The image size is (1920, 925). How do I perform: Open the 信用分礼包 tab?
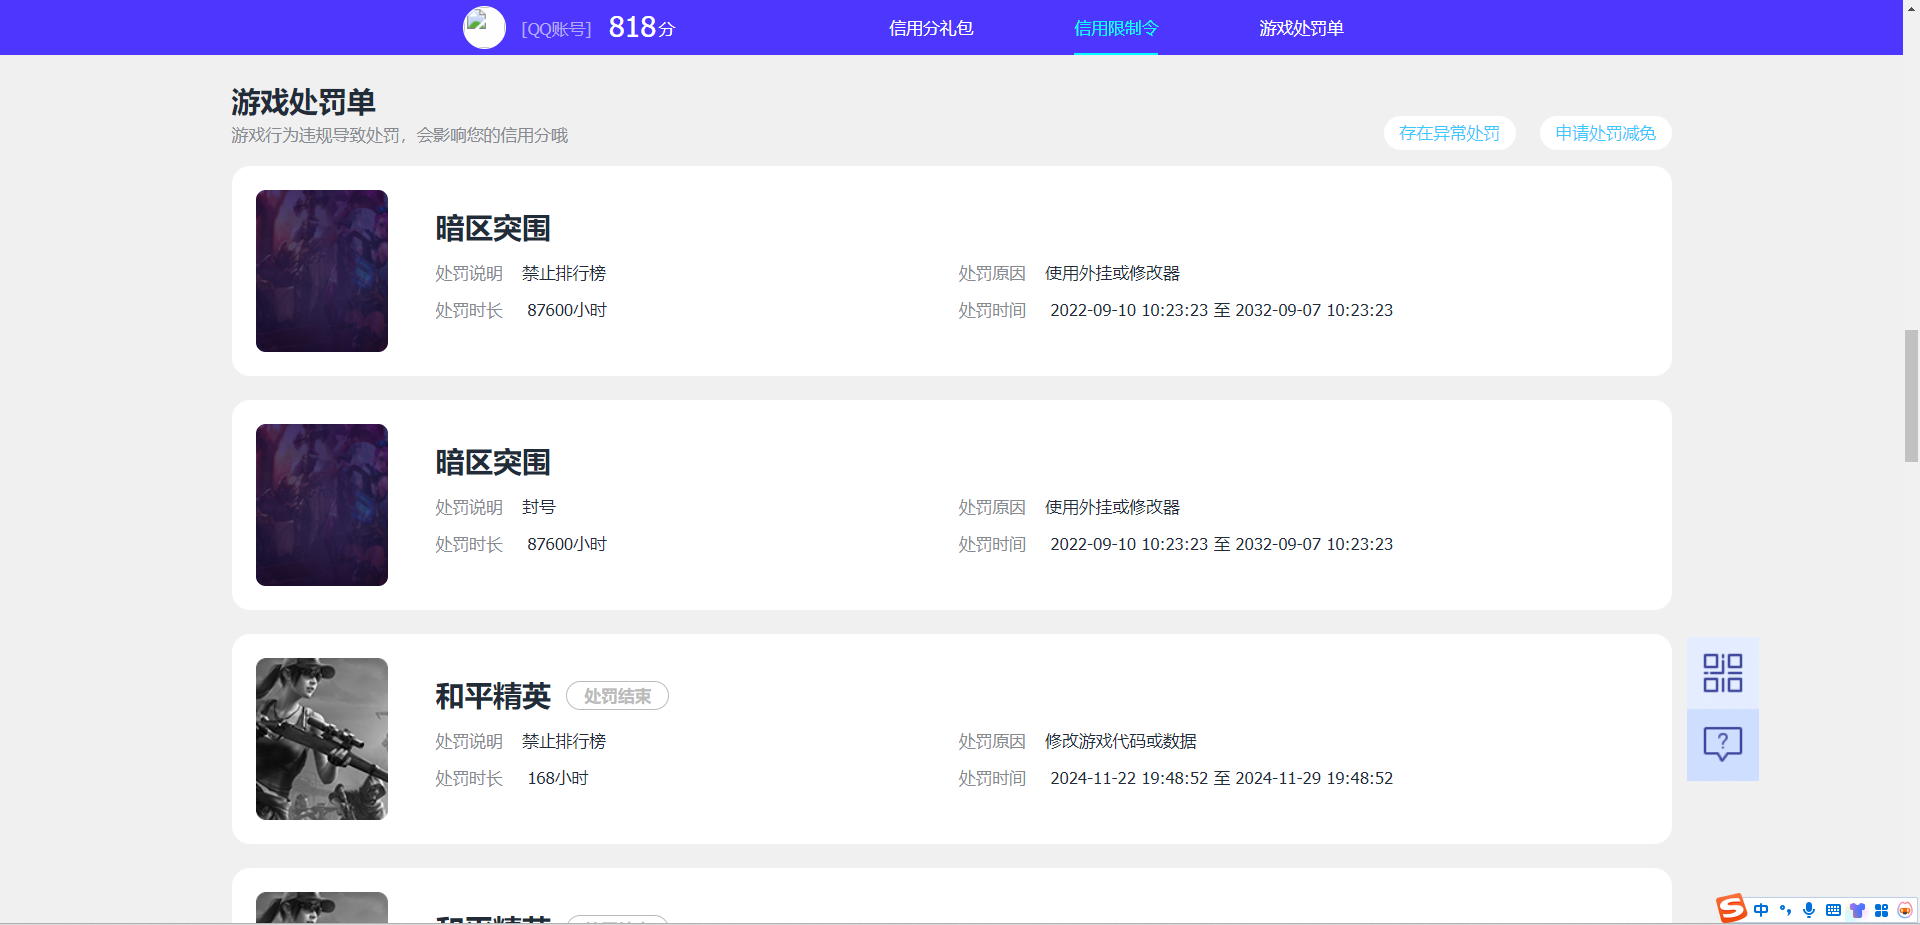(931, 28)
